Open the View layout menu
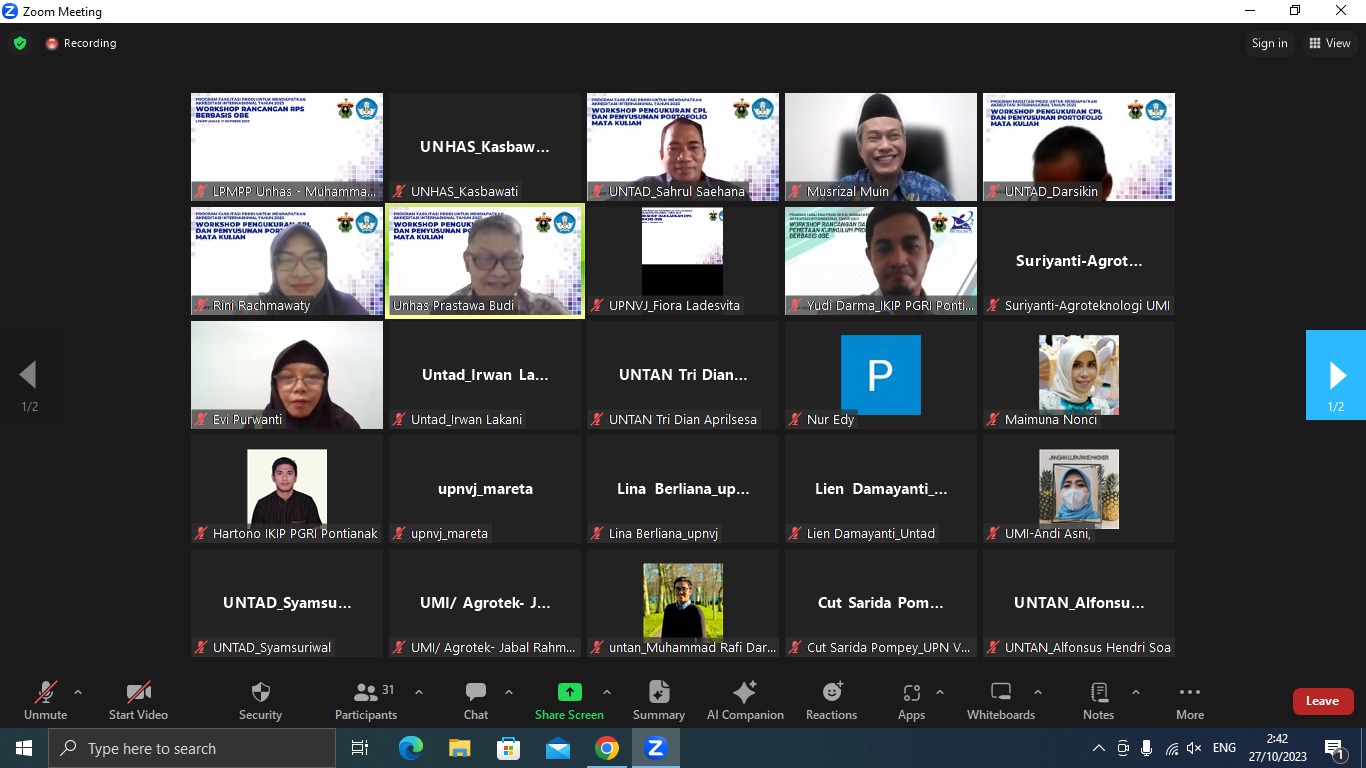This screenshot has height=768, width=1366. 1329,43
